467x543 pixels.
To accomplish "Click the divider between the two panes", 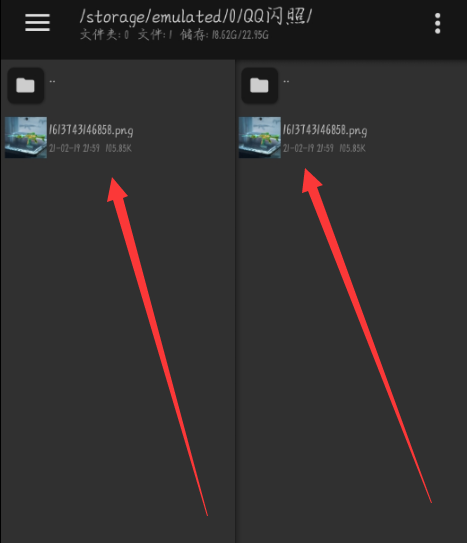I will [235, 301].
